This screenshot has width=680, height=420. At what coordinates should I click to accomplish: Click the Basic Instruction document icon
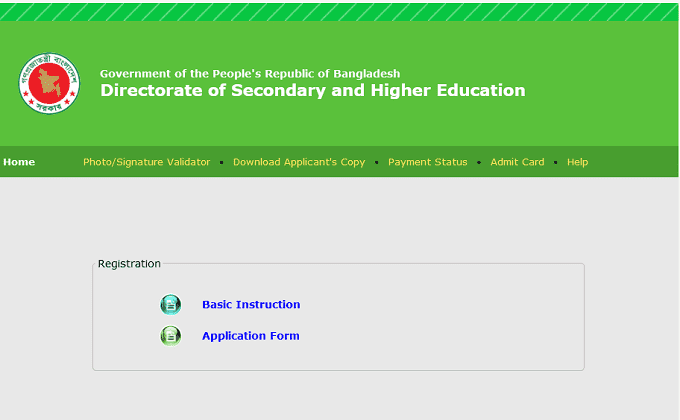171,305
